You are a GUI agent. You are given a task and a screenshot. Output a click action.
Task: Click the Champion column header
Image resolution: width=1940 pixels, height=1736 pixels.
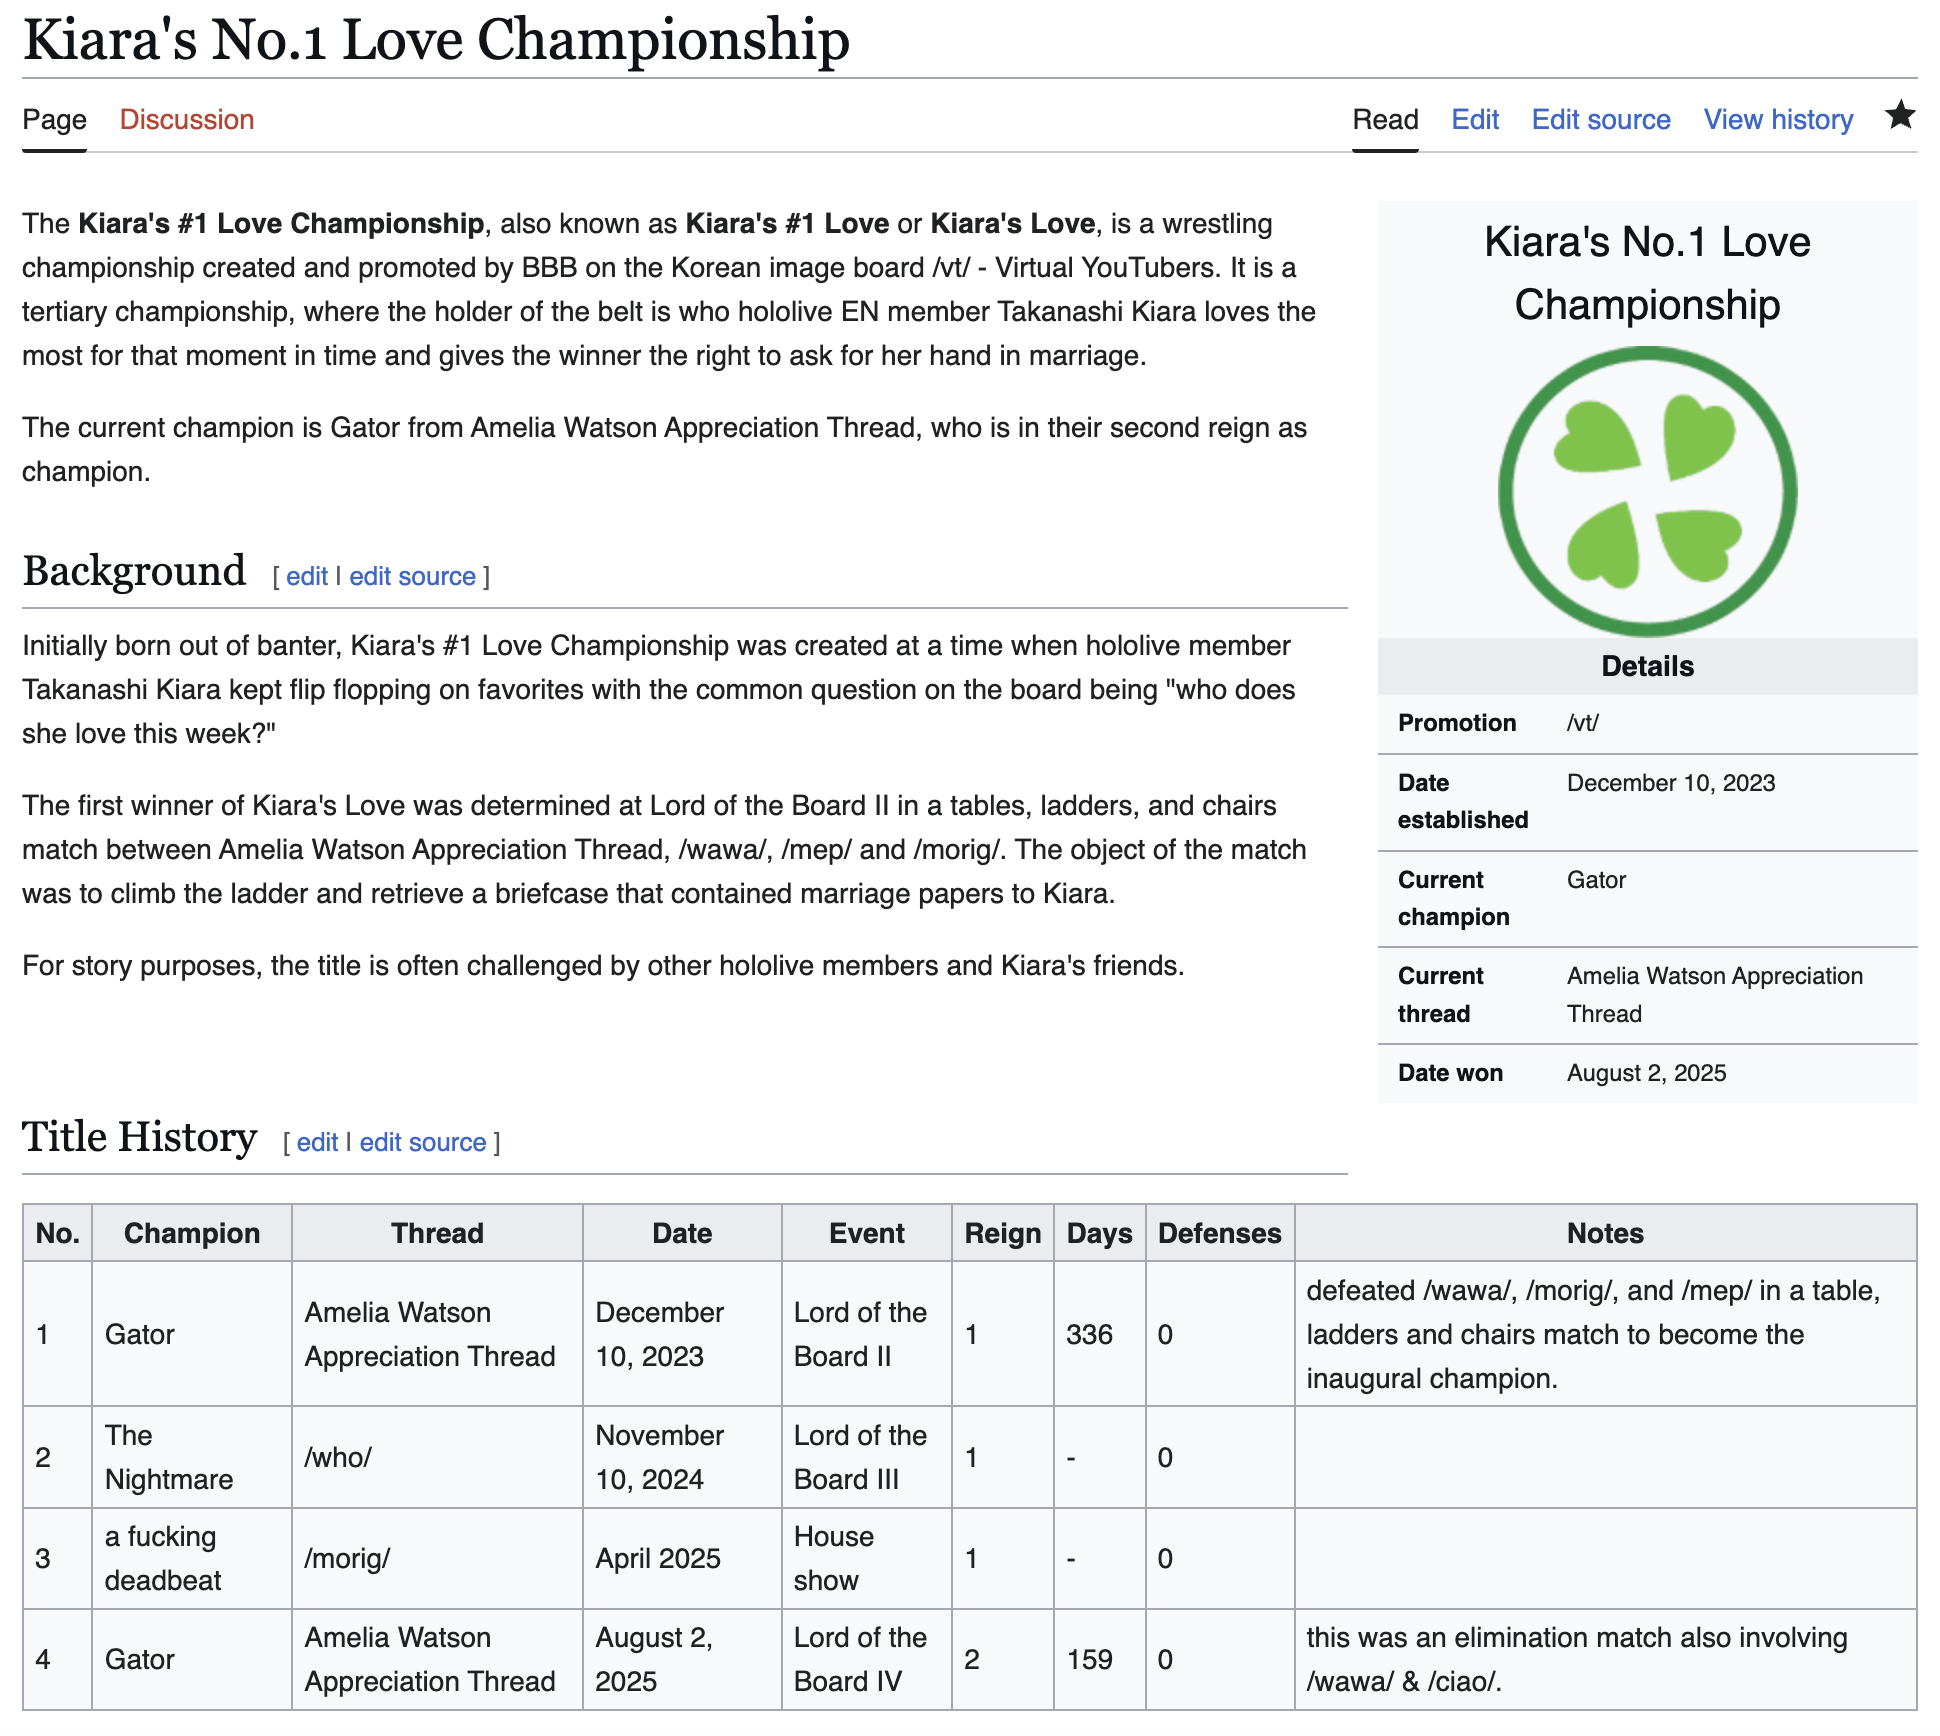192,1233
